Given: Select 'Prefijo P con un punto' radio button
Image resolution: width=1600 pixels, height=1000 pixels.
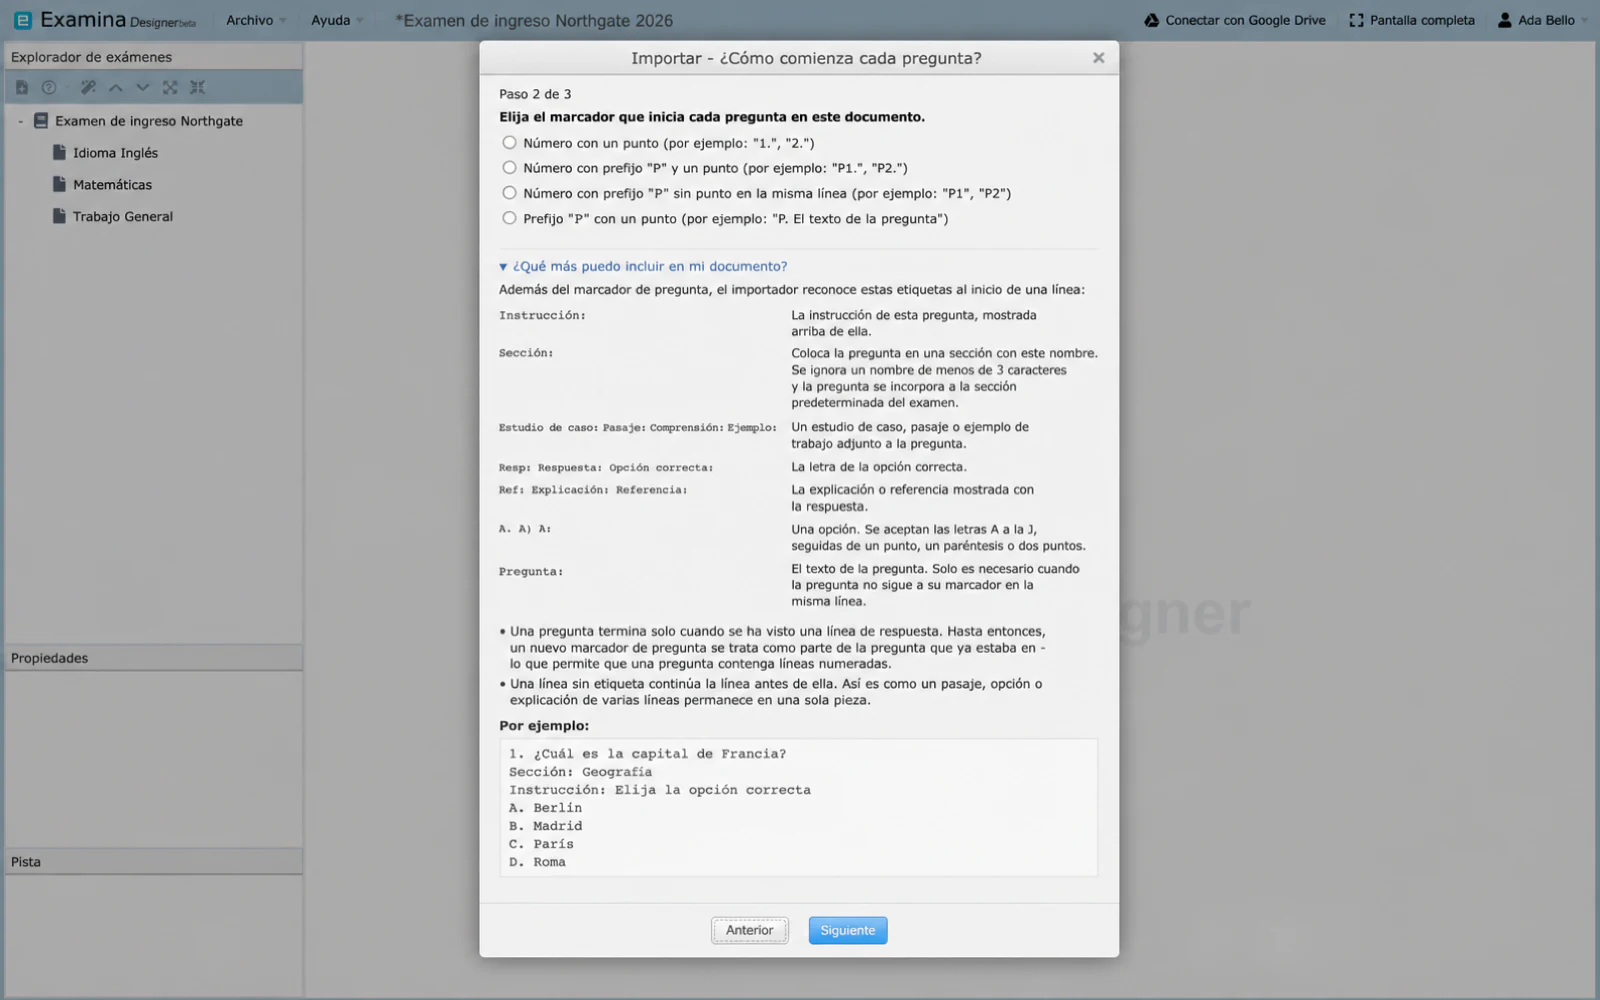Looking at the screenshot, I should (510, 218).
